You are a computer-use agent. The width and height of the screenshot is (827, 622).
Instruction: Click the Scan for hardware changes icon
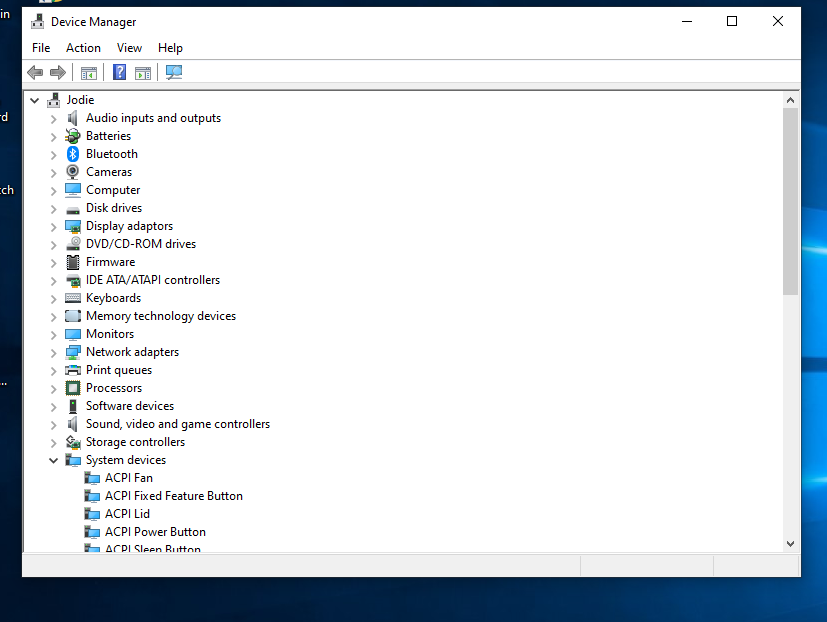174,72
